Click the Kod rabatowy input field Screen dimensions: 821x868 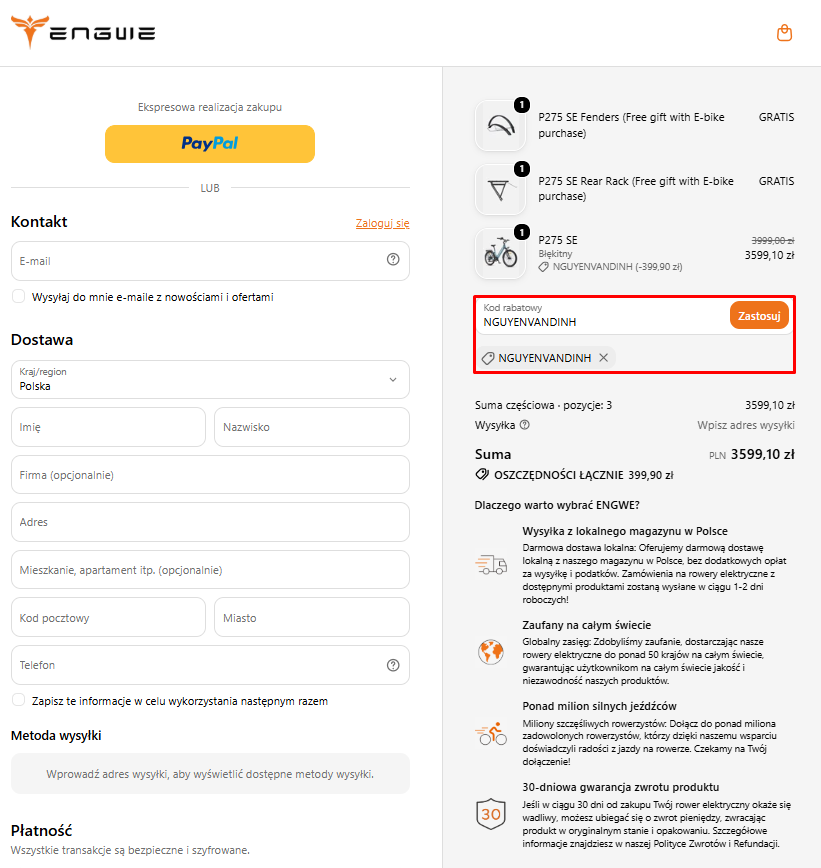602,316
